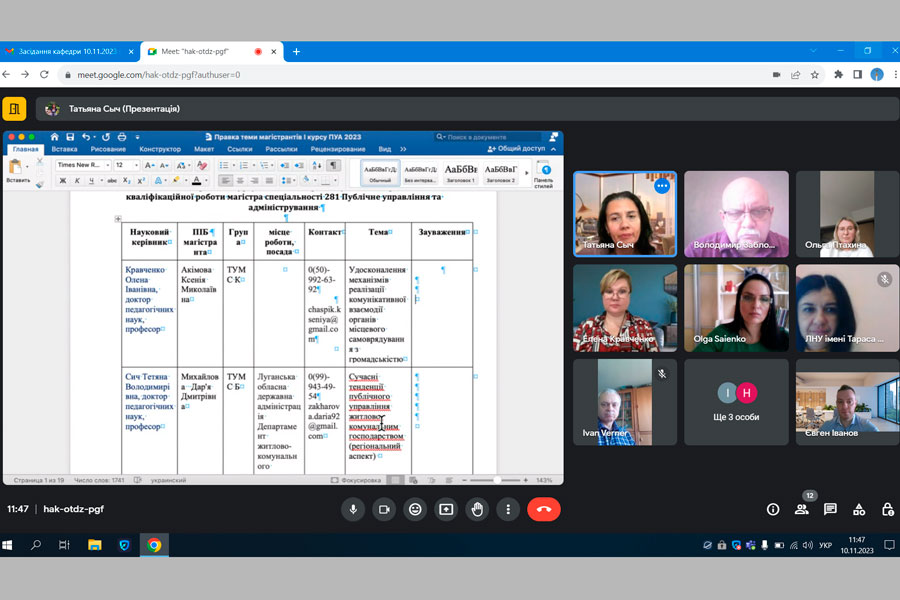The image size is (900, 600).
Task: Click the Поиск в документе search field
Action: 488,137
